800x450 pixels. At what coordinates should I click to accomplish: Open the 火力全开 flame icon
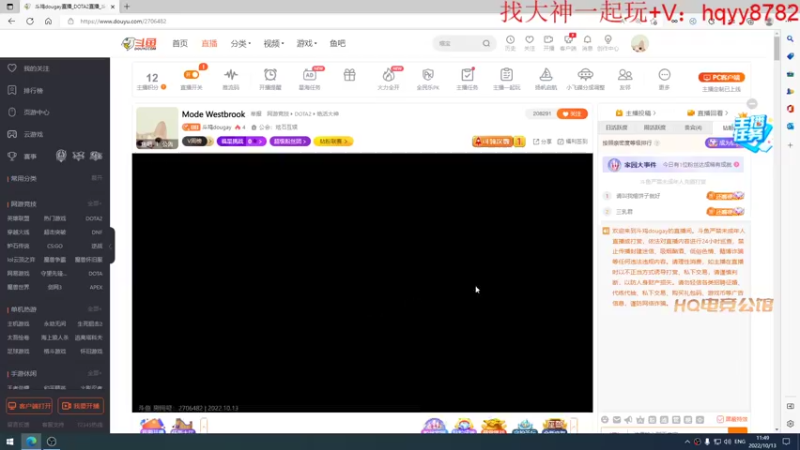pyautogui.click(x=388, y=75)
